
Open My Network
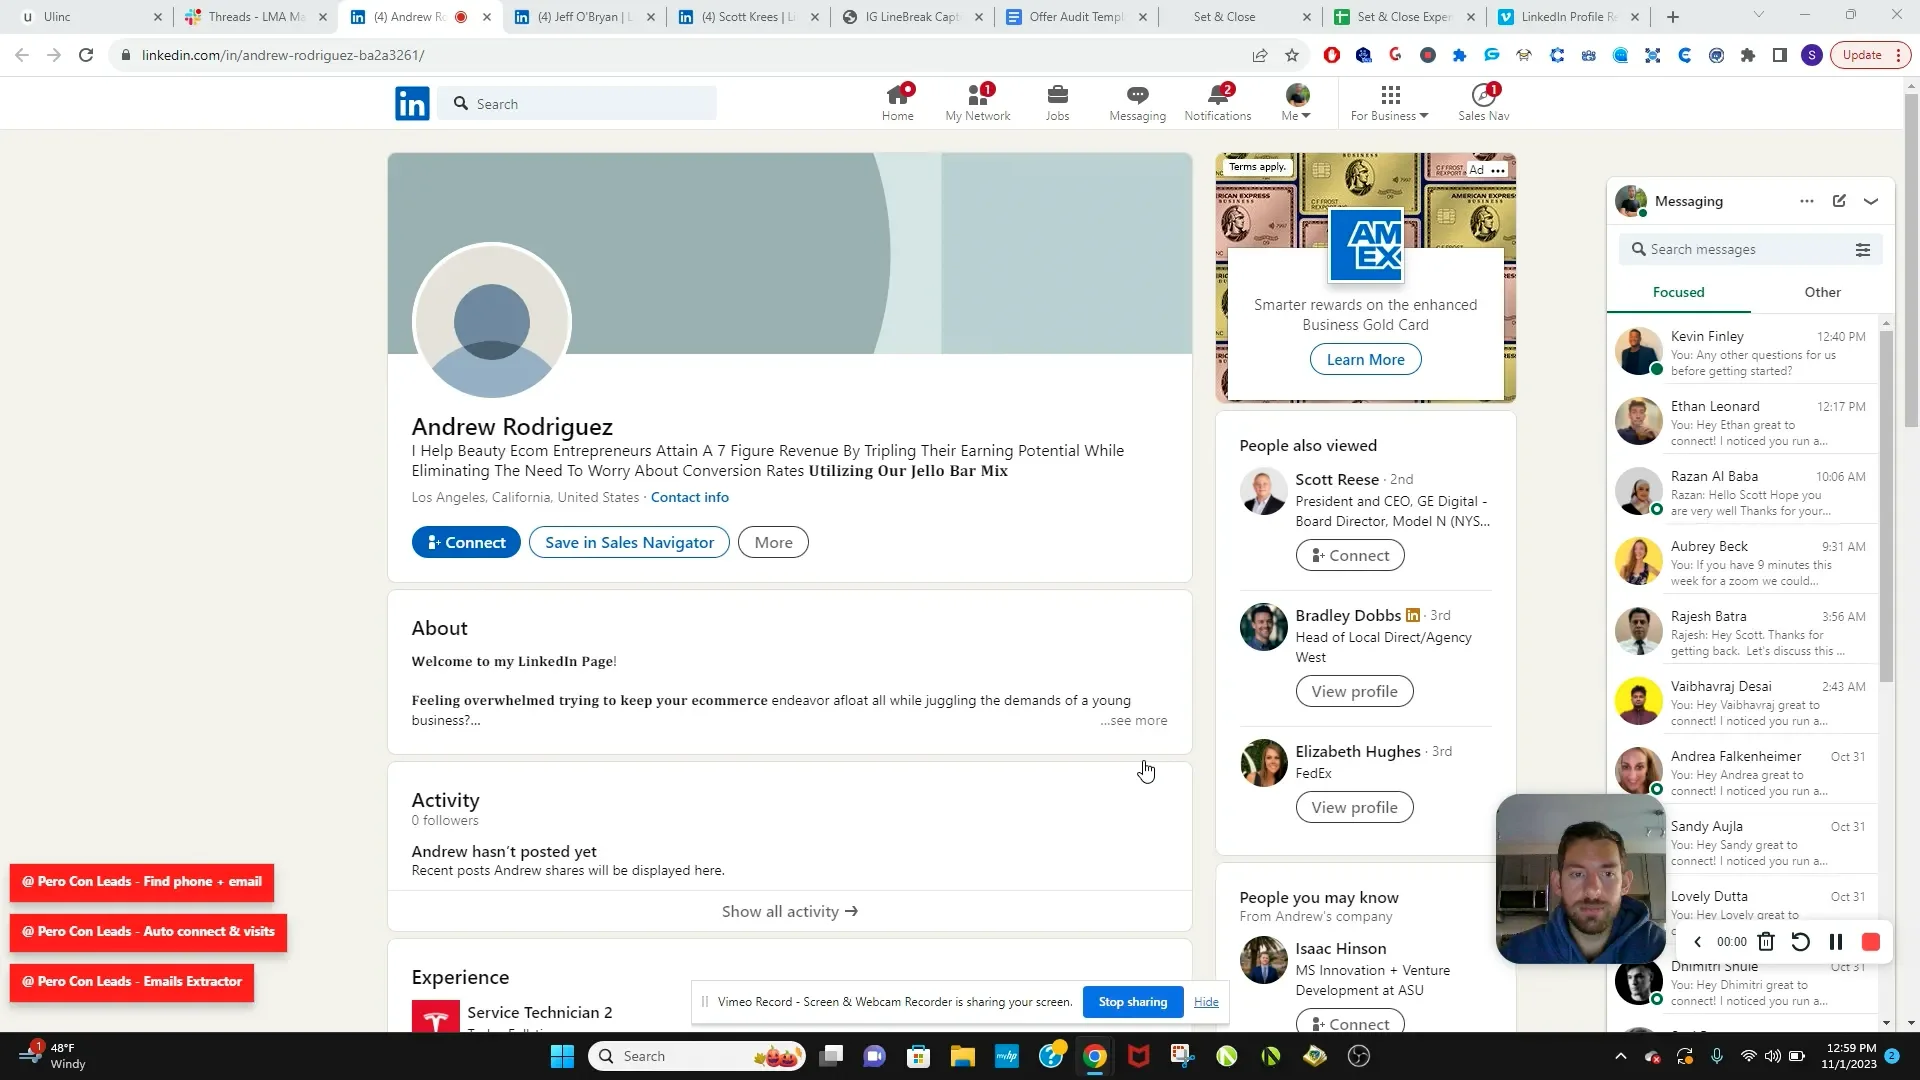[x=977, y=101]
